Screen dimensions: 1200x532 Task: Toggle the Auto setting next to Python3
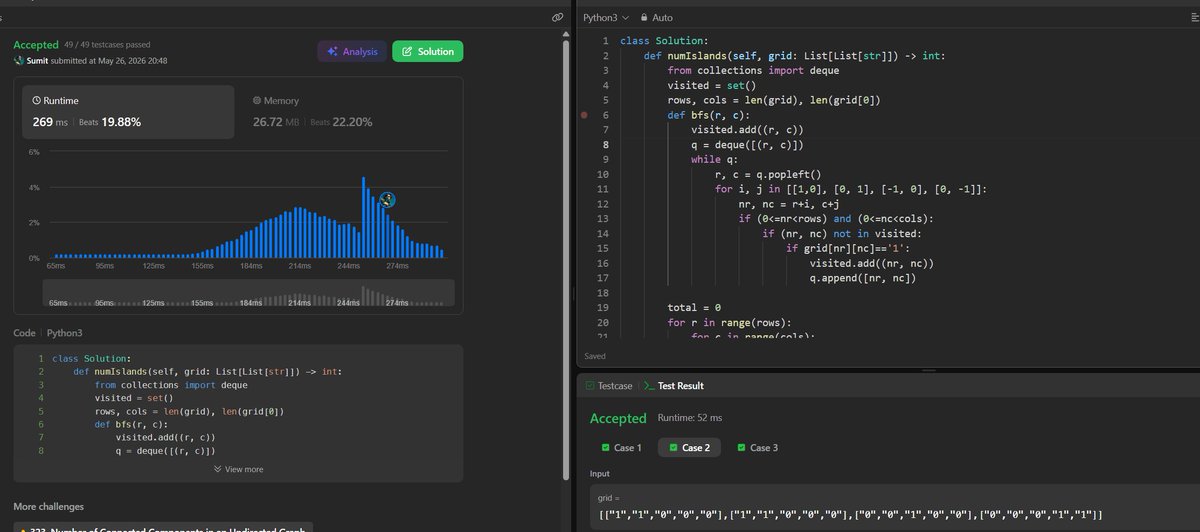coord(656,17)
